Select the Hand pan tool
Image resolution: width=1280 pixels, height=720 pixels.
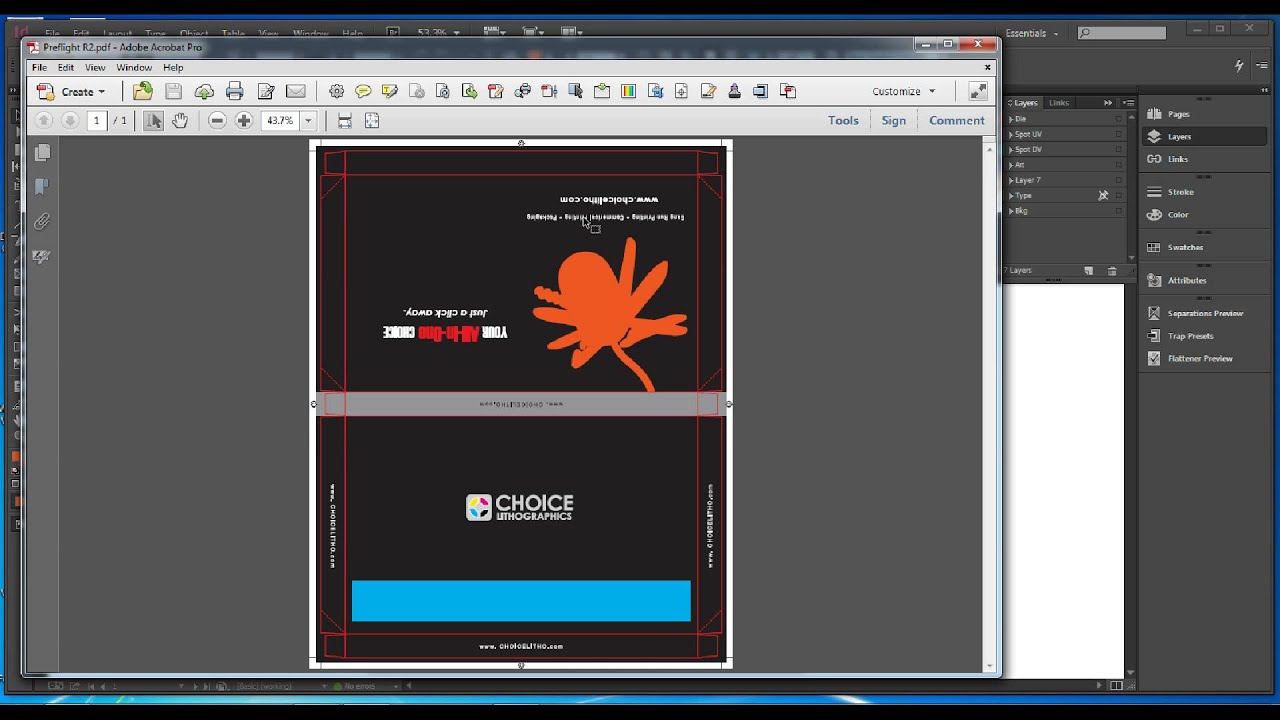[180, 120]
